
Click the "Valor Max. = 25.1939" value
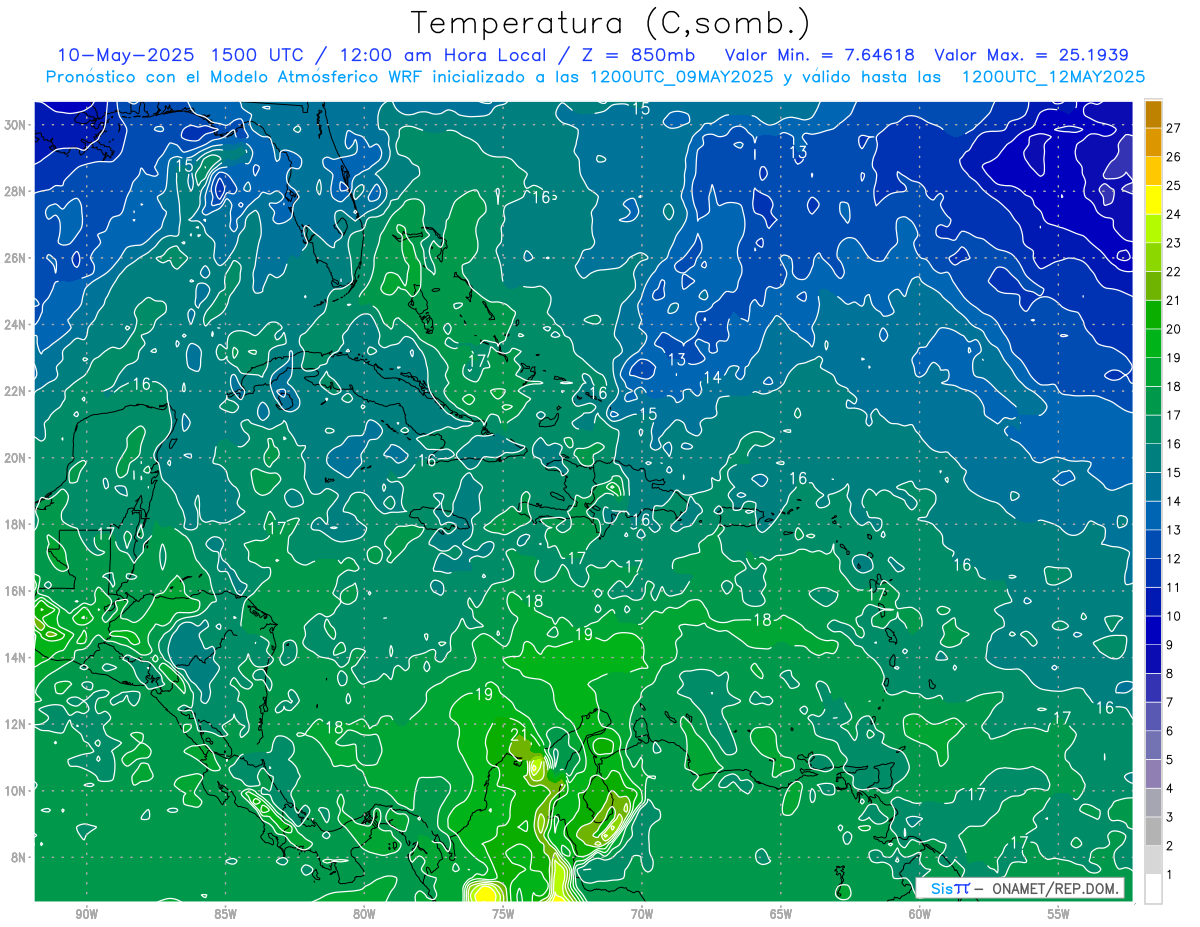1033,55
